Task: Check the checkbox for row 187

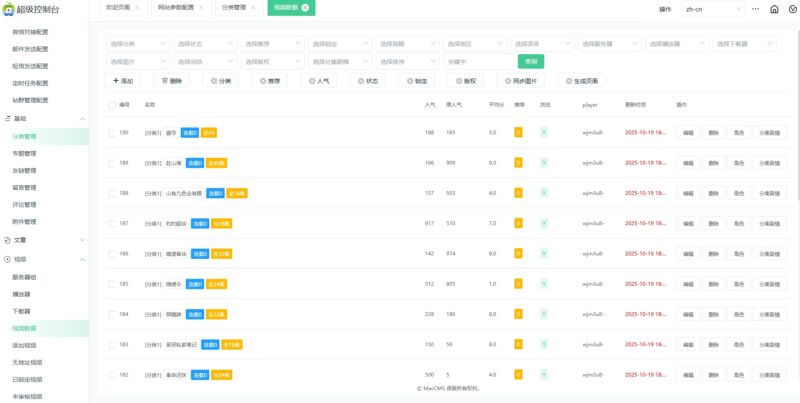Action: tap(112, 223)
